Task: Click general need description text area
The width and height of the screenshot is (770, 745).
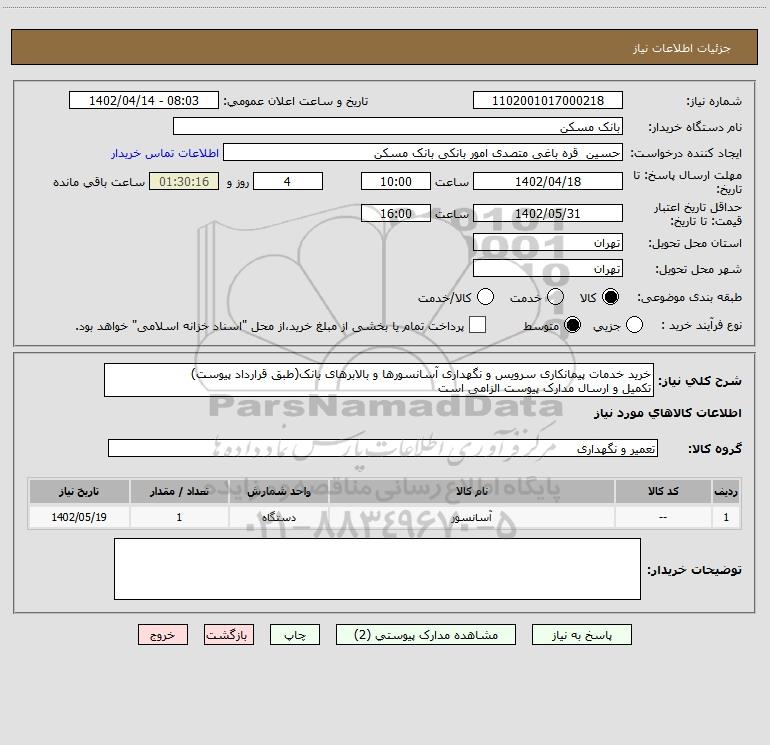Action: 379,381
